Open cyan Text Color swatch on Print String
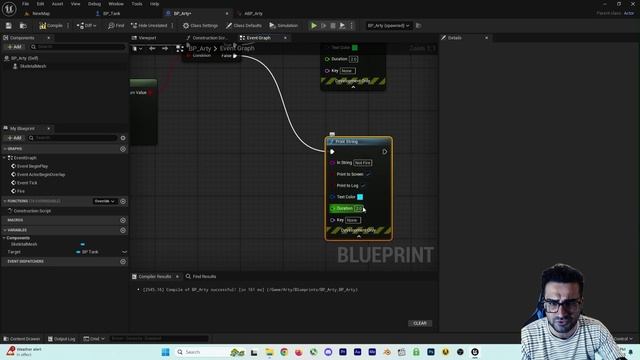This screenshot has width=640, height=360. [360, 197]
